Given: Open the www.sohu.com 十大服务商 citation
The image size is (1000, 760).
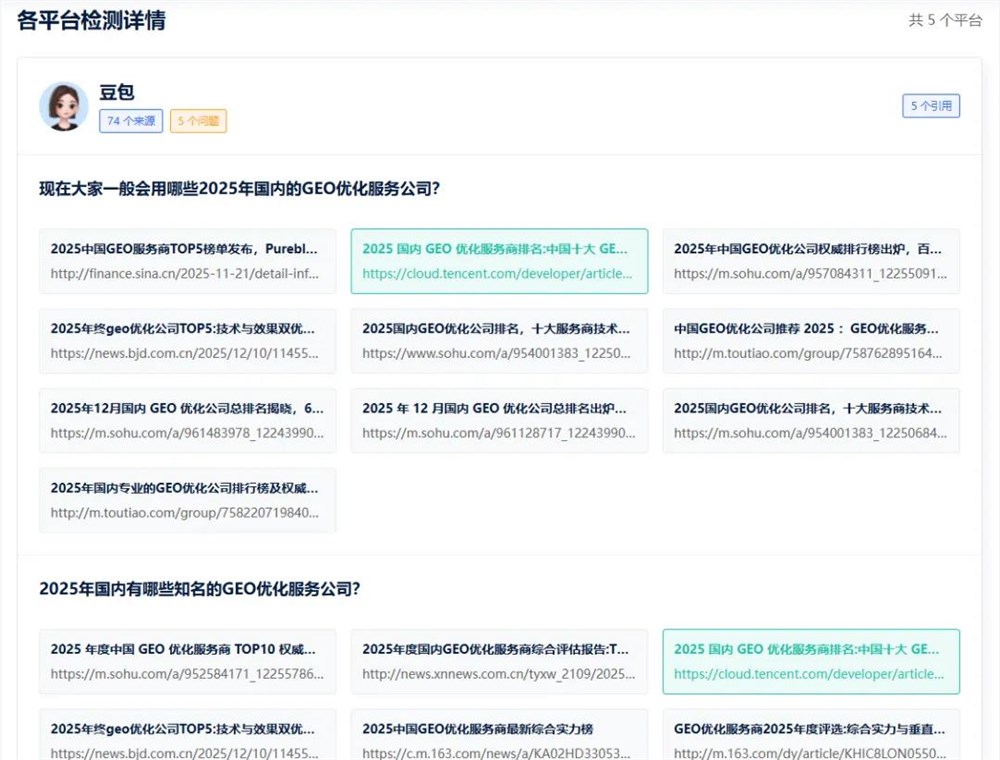Looking at the screenshot, I should [x=499, y=340].
